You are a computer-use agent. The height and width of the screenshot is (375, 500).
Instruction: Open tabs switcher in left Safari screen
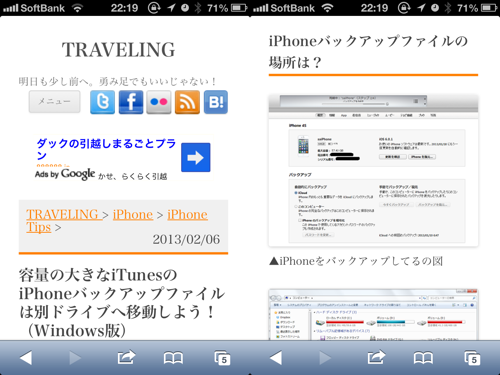point(222,358)
